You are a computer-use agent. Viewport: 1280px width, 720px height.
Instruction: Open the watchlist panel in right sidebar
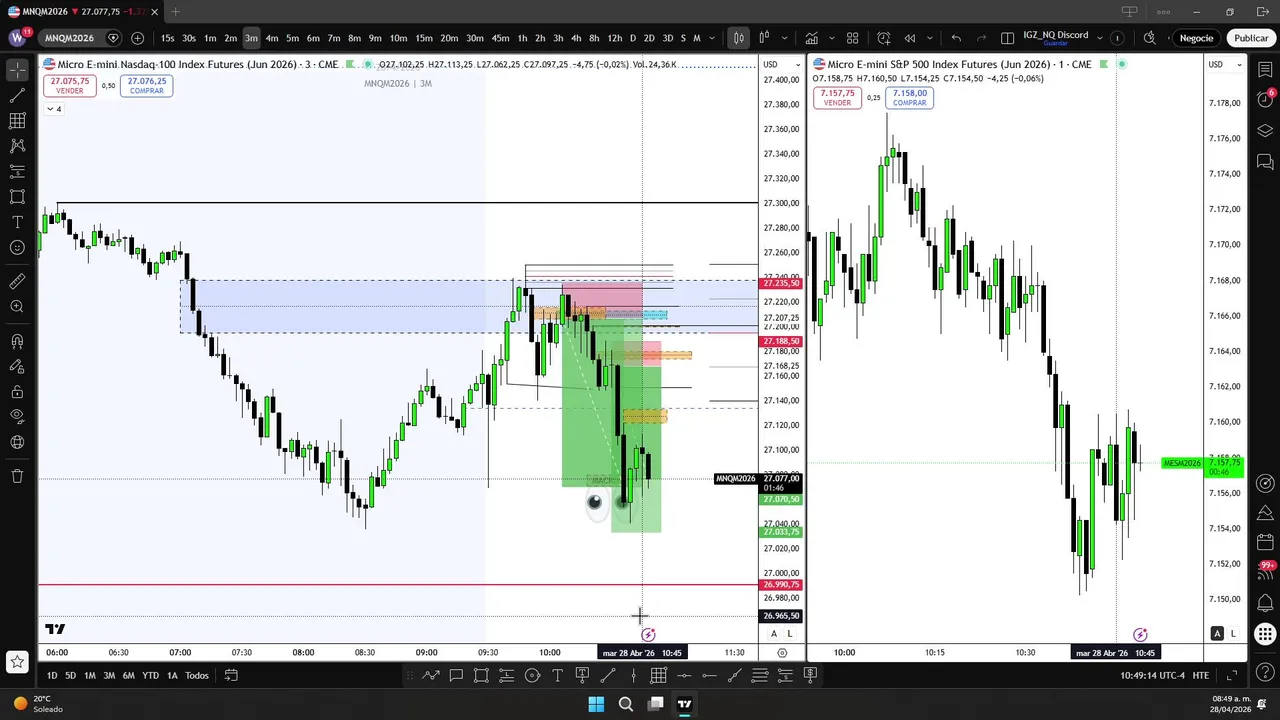(x=1265, y=71)
